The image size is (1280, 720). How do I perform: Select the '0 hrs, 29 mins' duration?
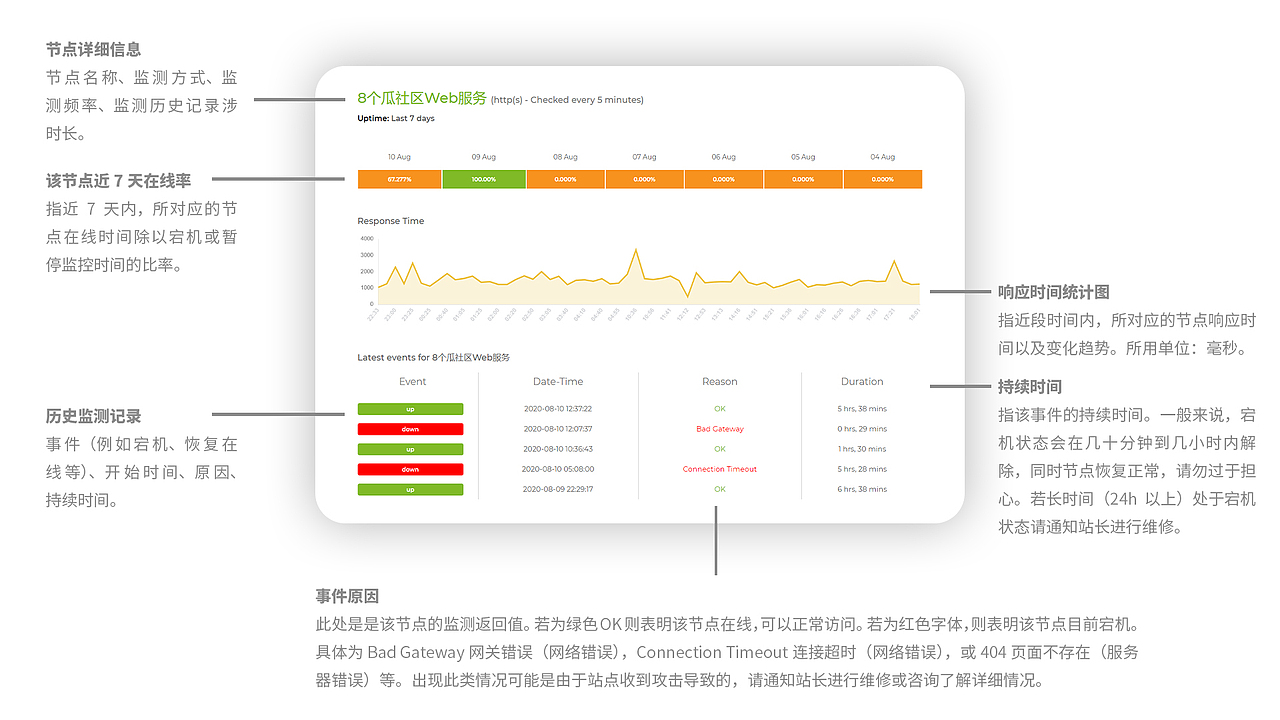tap(862, 429)
